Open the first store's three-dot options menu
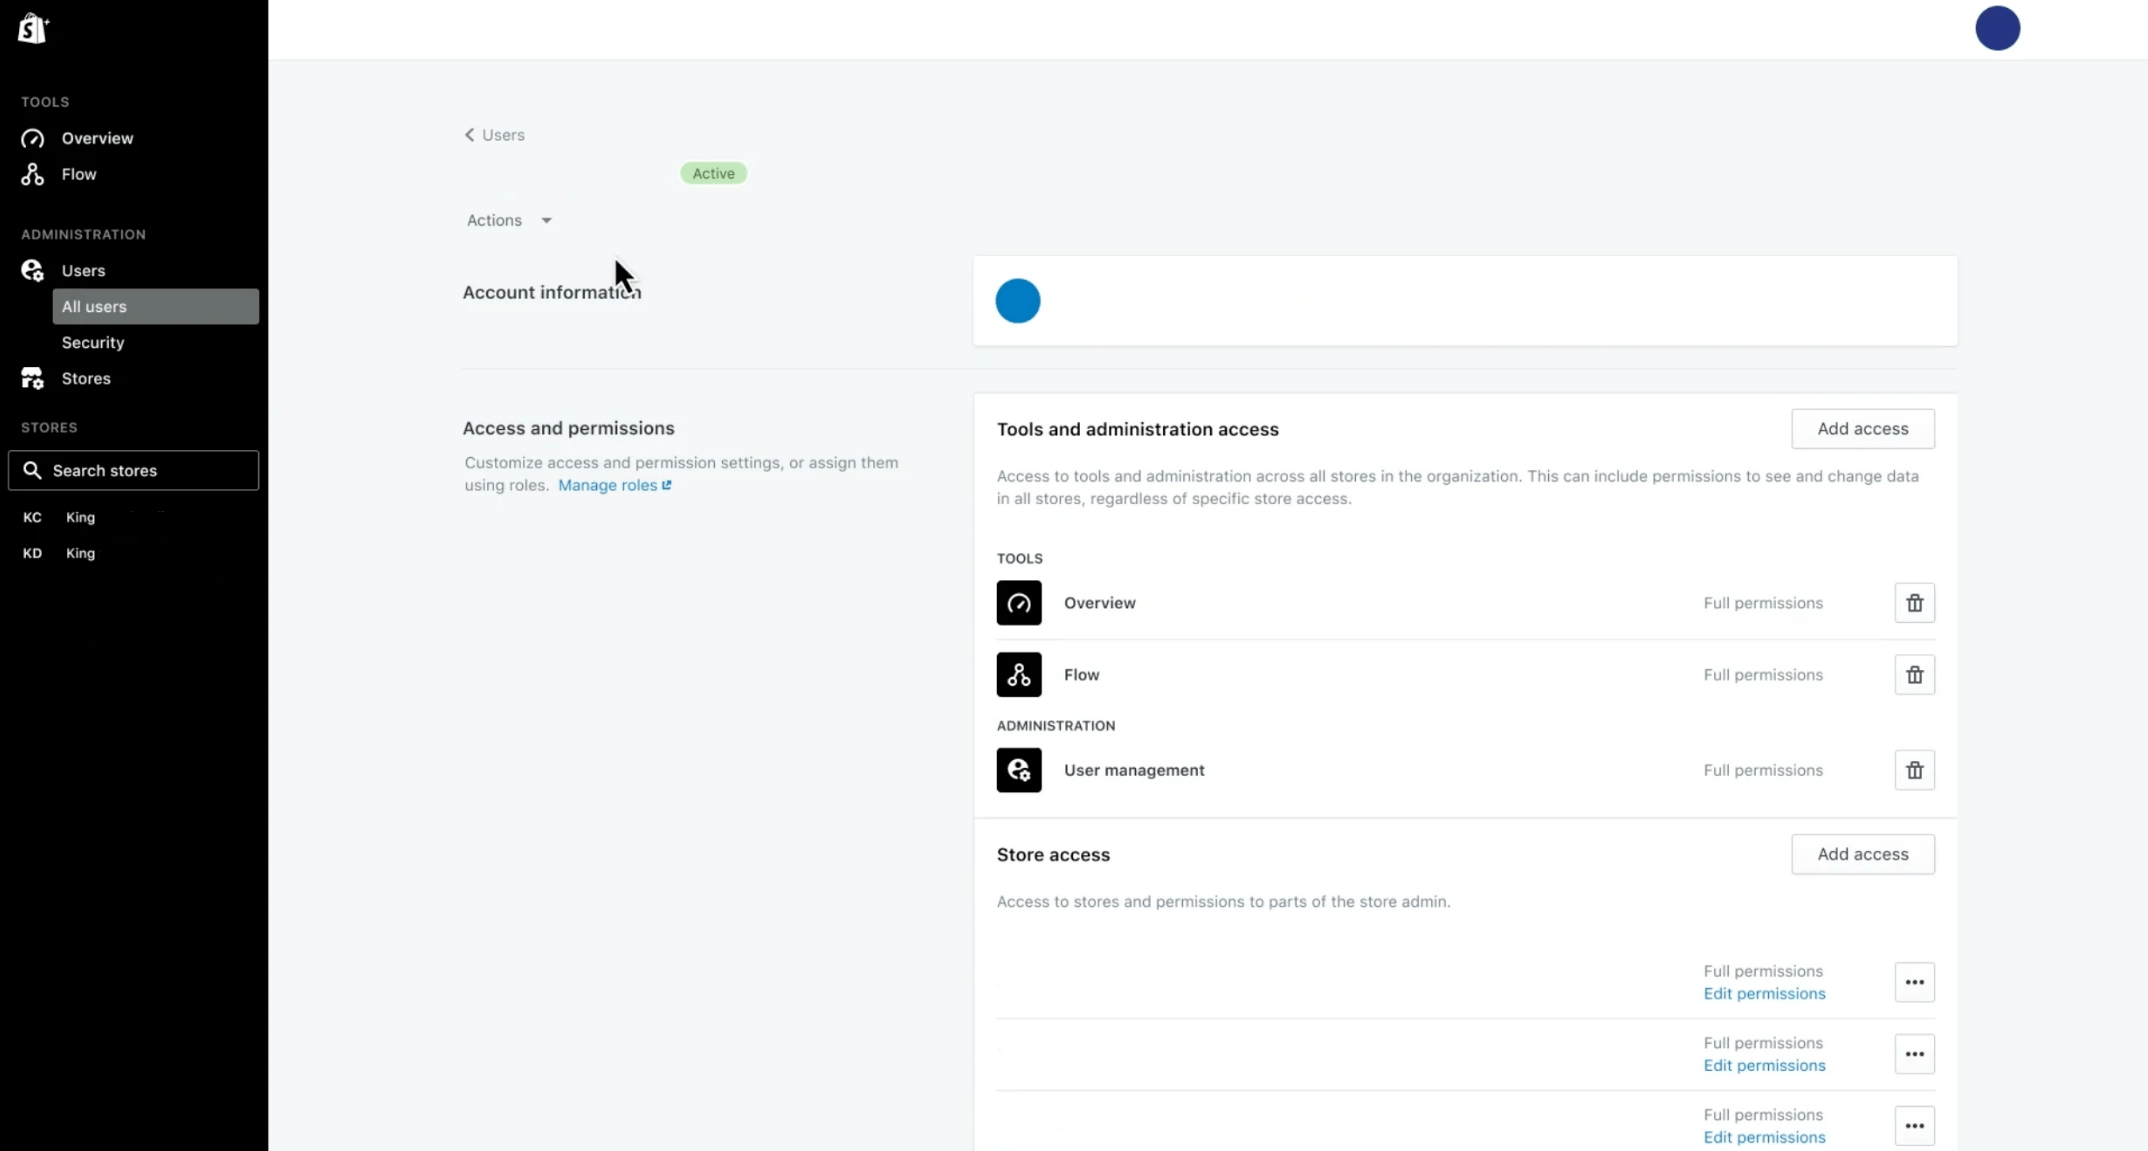2148x1151 pixels. pos(1914,982)
